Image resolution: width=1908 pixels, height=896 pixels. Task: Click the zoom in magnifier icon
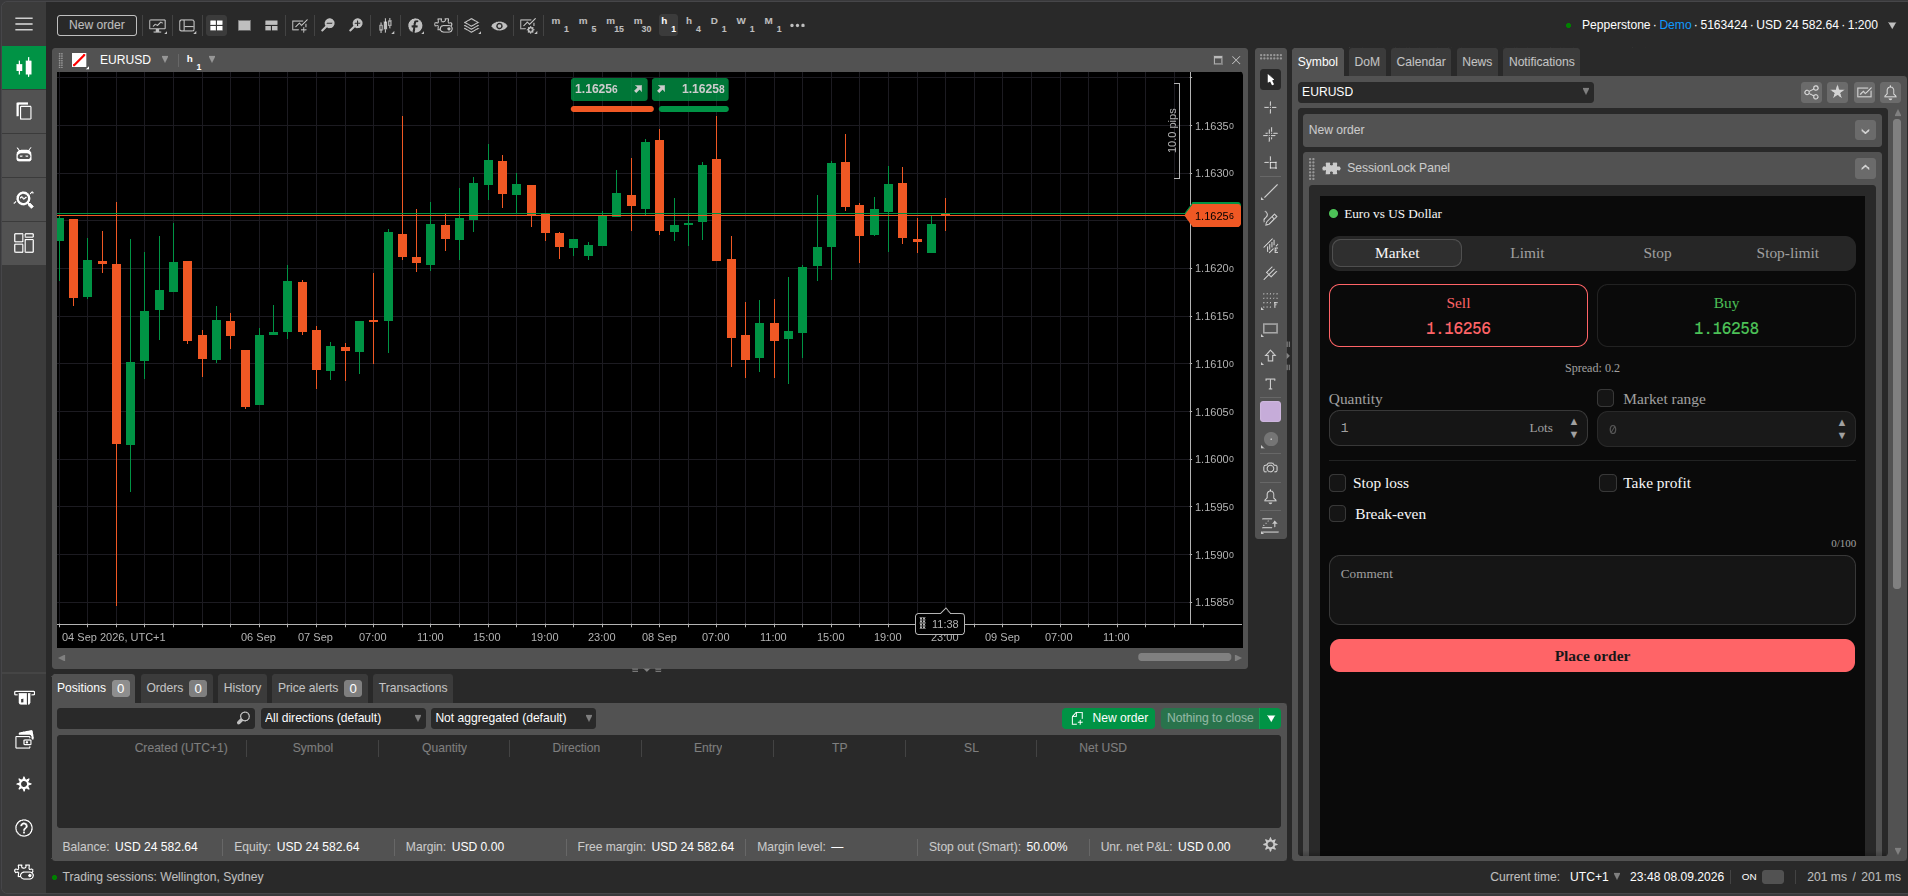pyautogui.click(x=356, y=25)
